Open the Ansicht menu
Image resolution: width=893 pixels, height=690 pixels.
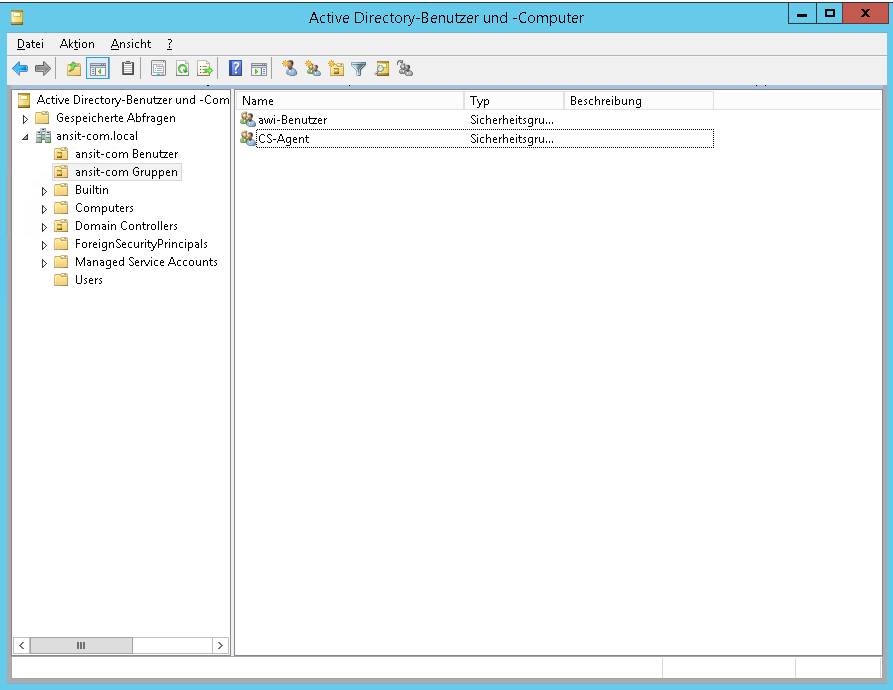pyautogui.click(x=131, y=44)
